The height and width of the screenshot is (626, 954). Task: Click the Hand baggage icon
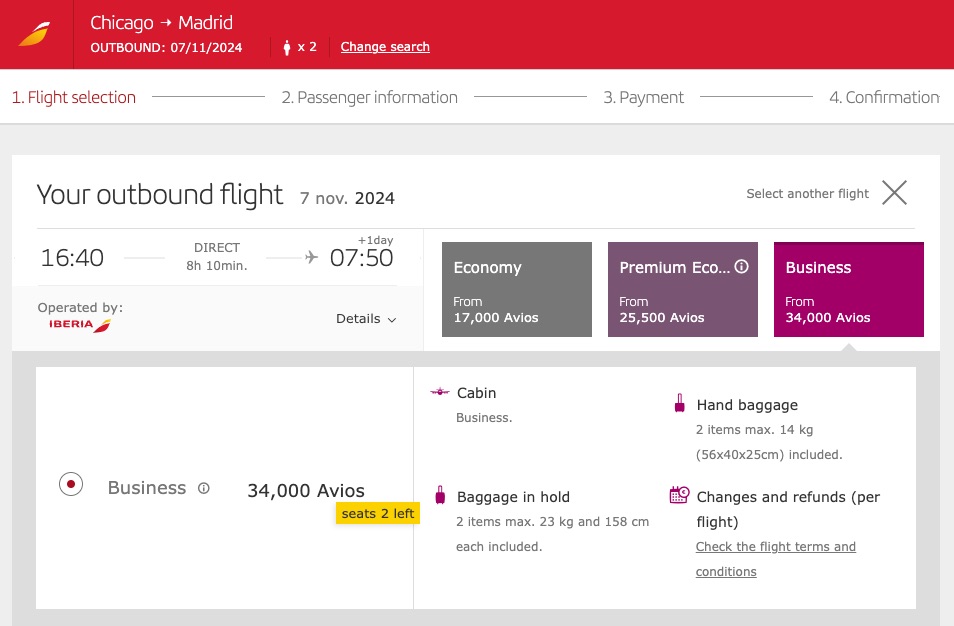[681, 403]
